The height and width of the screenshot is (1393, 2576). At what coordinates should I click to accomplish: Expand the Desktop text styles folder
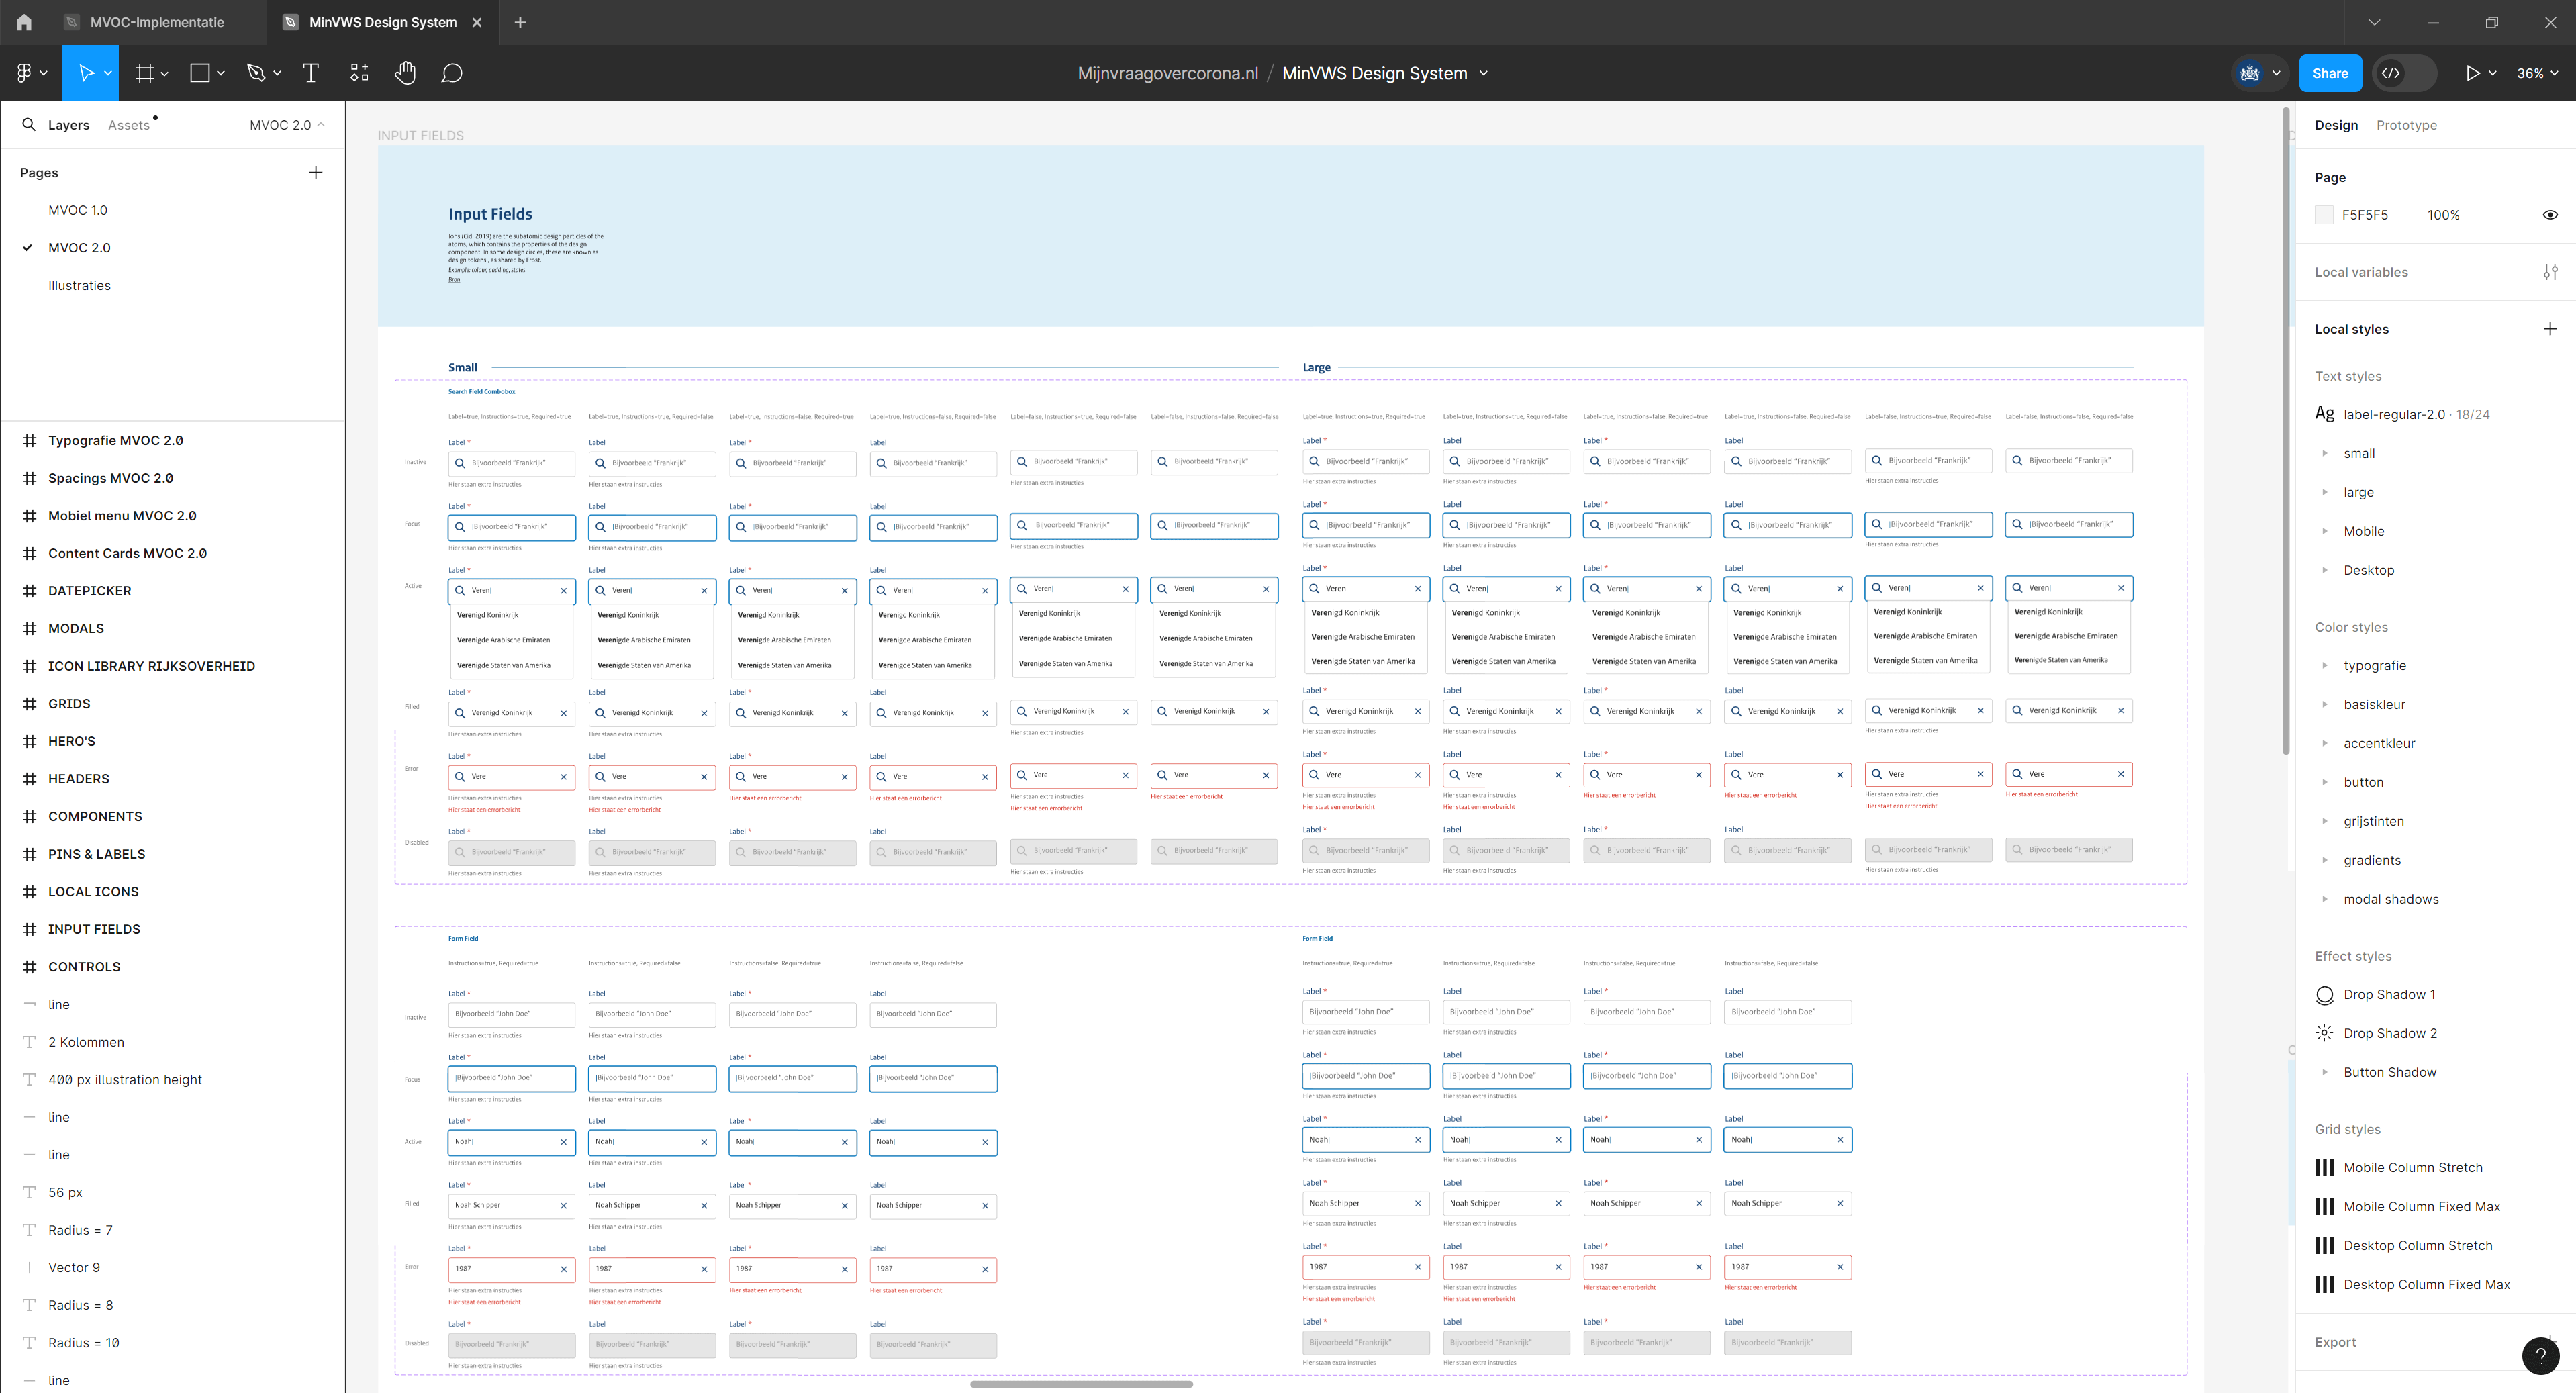click(x=2324, y=570)
